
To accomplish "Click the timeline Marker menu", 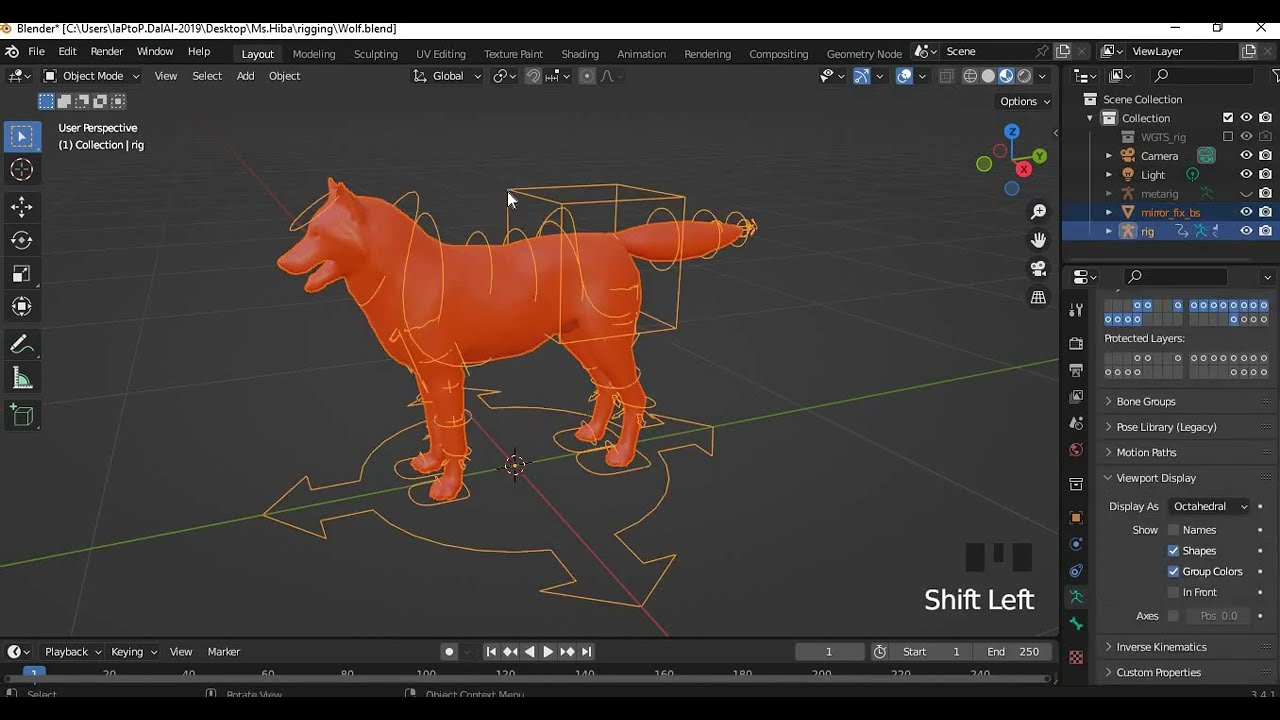I will pyautogui.click(x=224, y=652).
